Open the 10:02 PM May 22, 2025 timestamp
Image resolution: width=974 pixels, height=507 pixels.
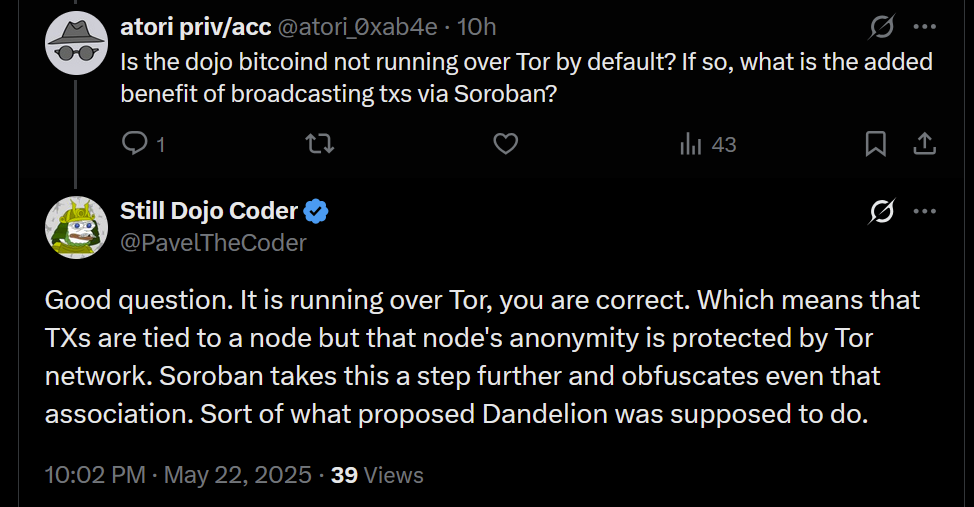(178, 475)
